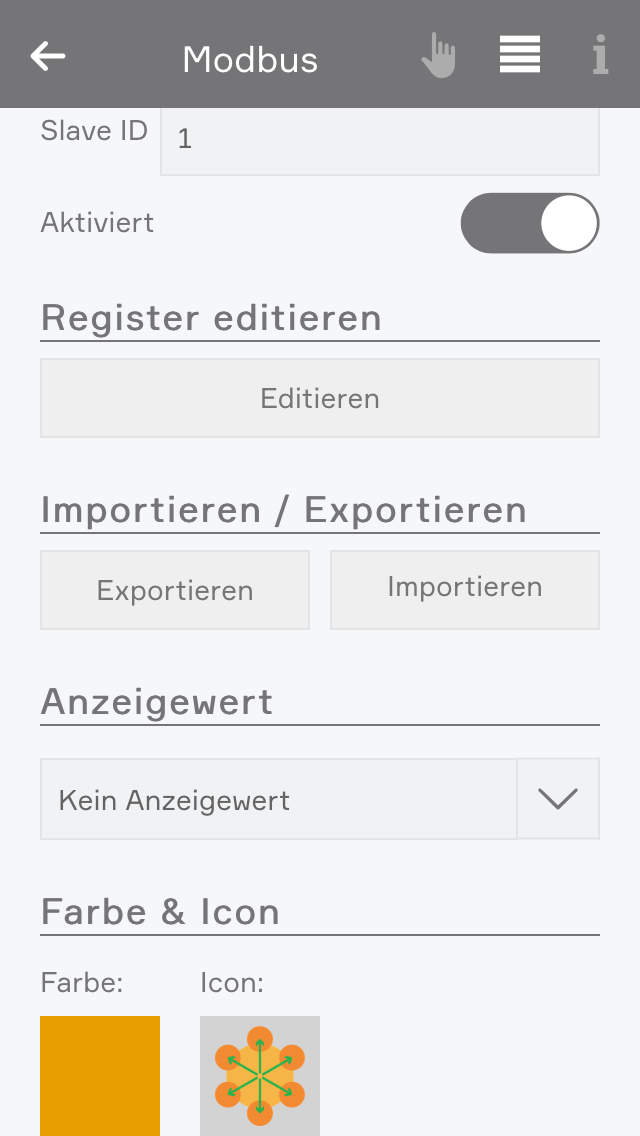Open the 'Kein Anzeigewert' combo box

coord(278,799)
